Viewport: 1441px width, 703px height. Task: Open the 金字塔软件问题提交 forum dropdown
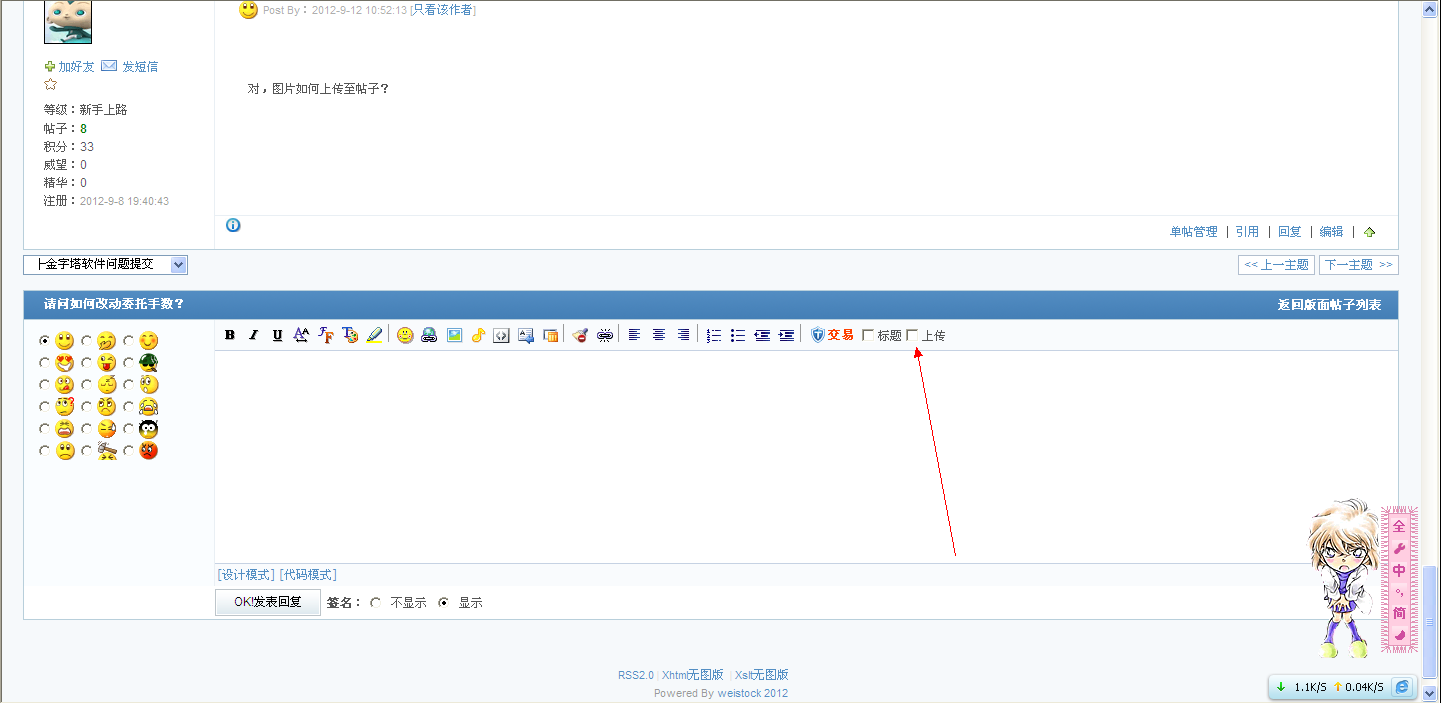pos(105,264)
